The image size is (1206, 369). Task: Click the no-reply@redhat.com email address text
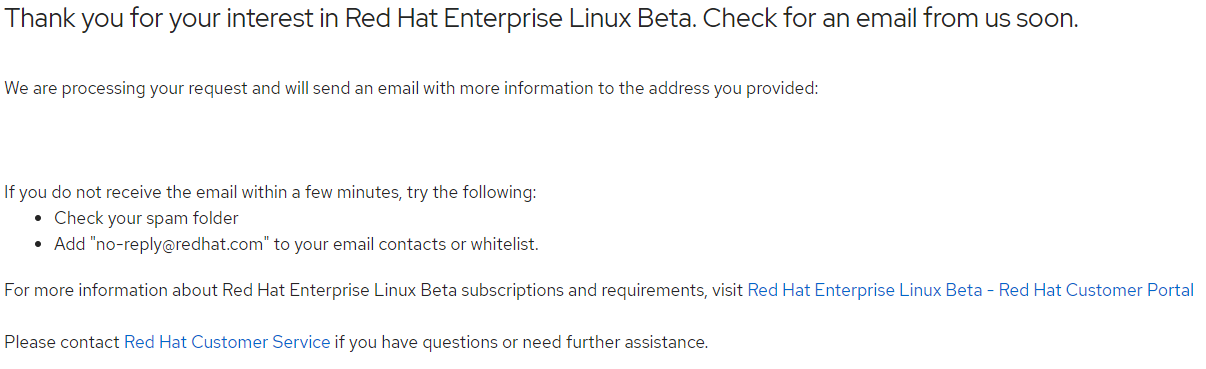[168, 244]
